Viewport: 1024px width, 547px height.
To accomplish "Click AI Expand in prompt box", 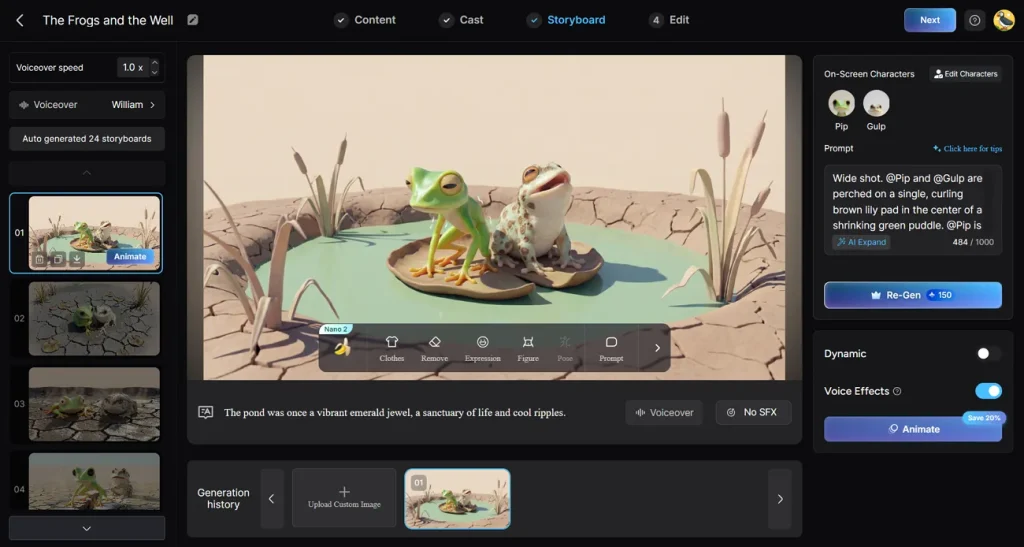I will click(x=861, y=242).
